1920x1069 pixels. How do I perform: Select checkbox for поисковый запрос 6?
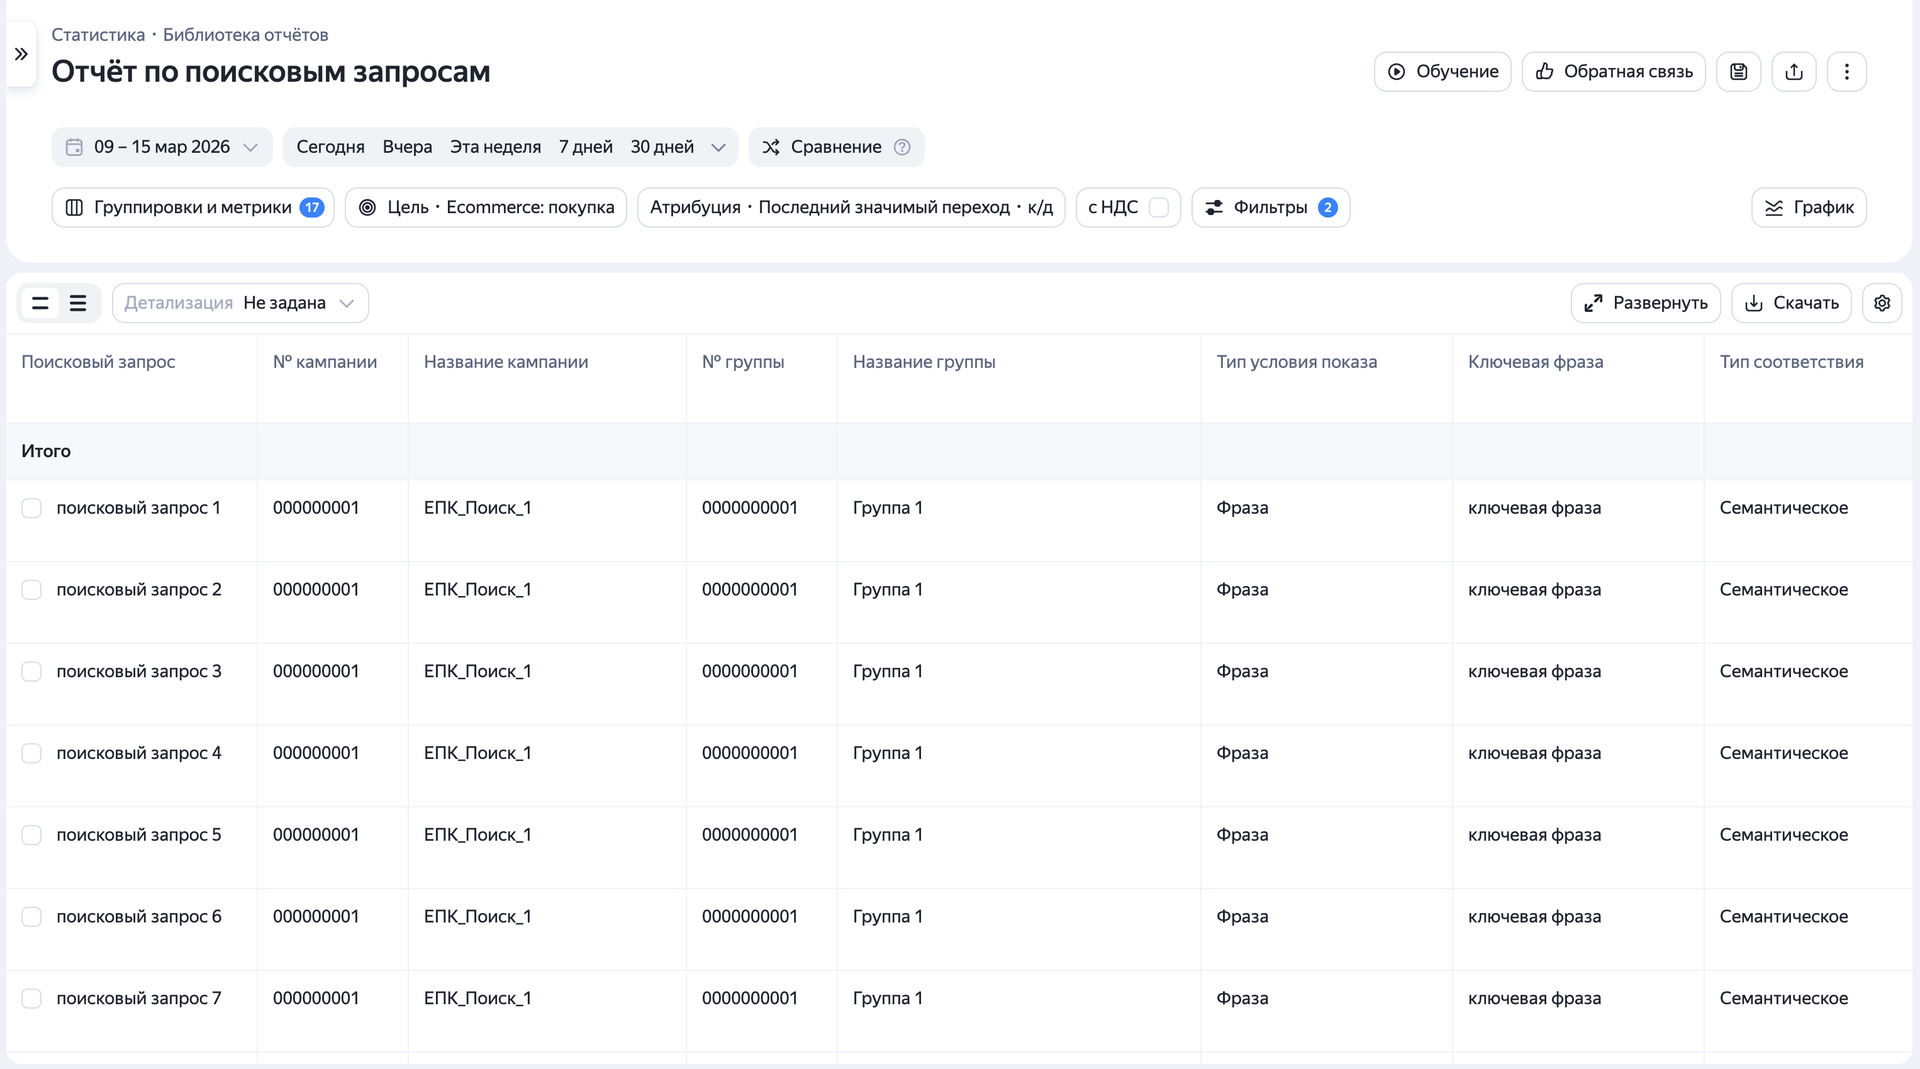32,917
